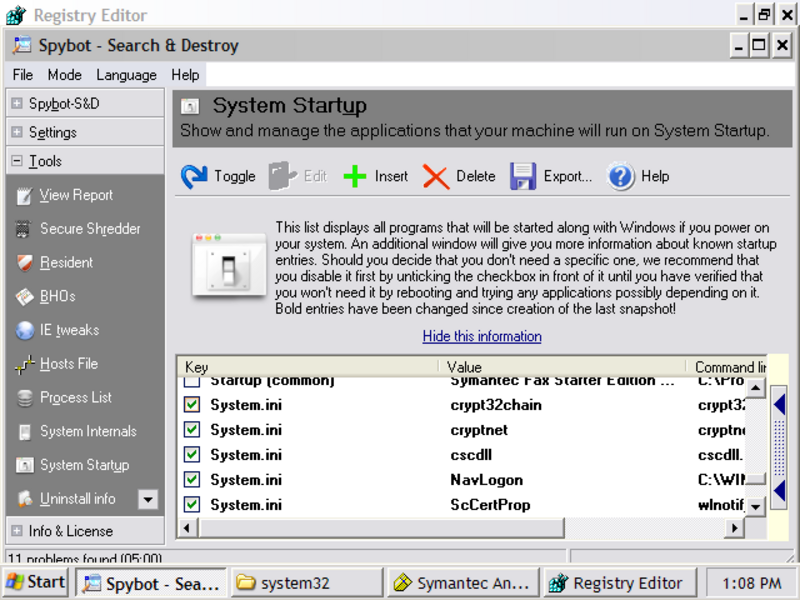Click the lower blue arrow on right panel
The image size is (800, 600).
779,491
